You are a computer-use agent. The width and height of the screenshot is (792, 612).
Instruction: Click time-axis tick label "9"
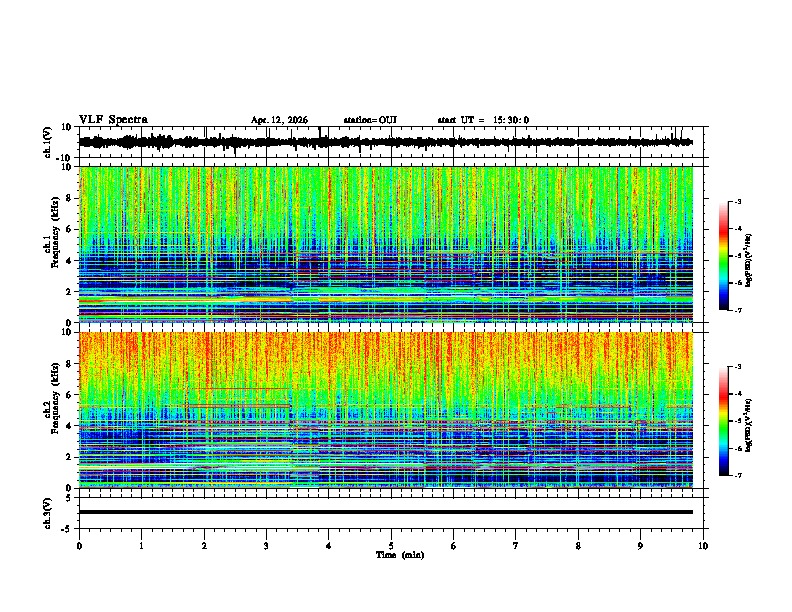click(640, 546)
